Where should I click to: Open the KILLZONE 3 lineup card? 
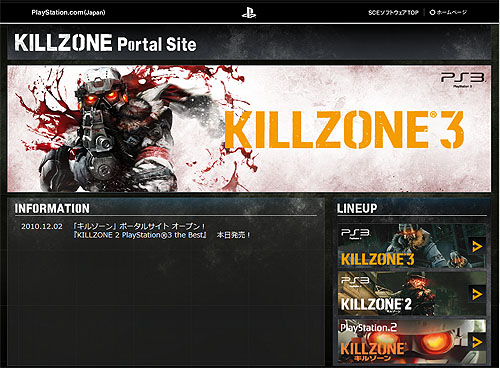412,246
